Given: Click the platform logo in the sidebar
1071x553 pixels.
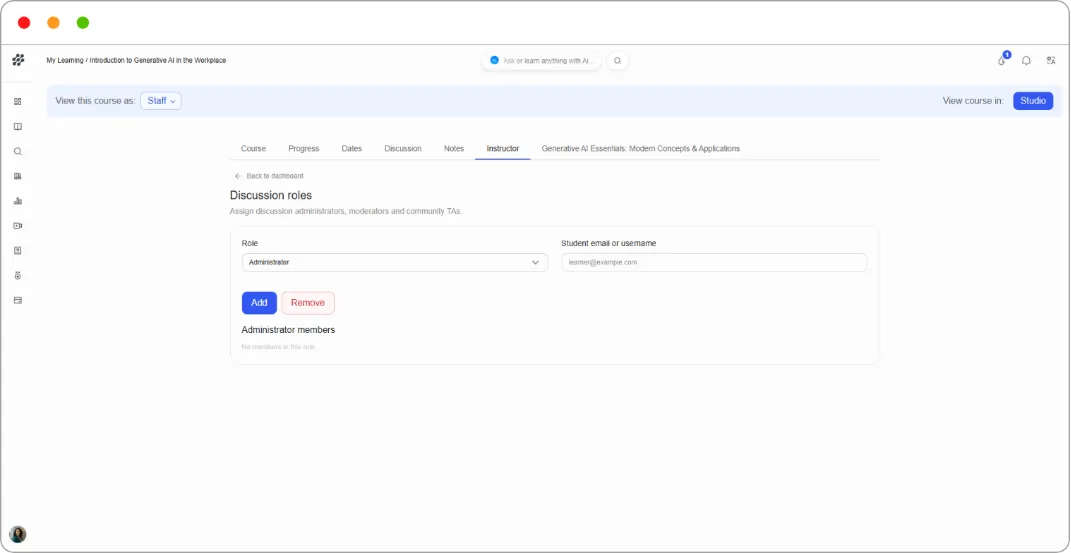Looking at the screenshot, I should [18, 60].
